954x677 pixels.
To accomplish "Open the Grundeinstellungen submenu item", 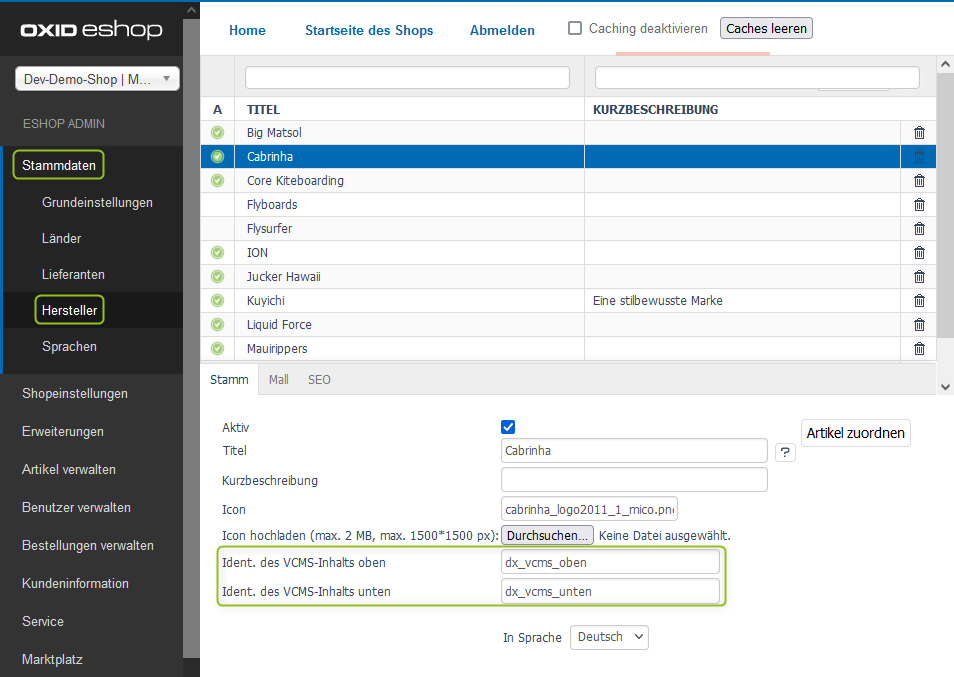I will [x=97, y=203].
